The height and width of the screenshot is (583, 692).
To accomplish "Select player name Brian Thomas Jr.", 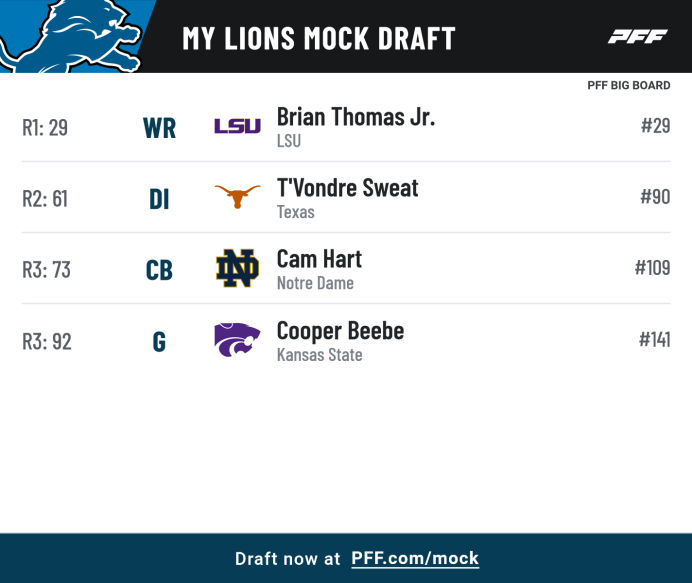I will pyautogui.click(x=355, y=117).
